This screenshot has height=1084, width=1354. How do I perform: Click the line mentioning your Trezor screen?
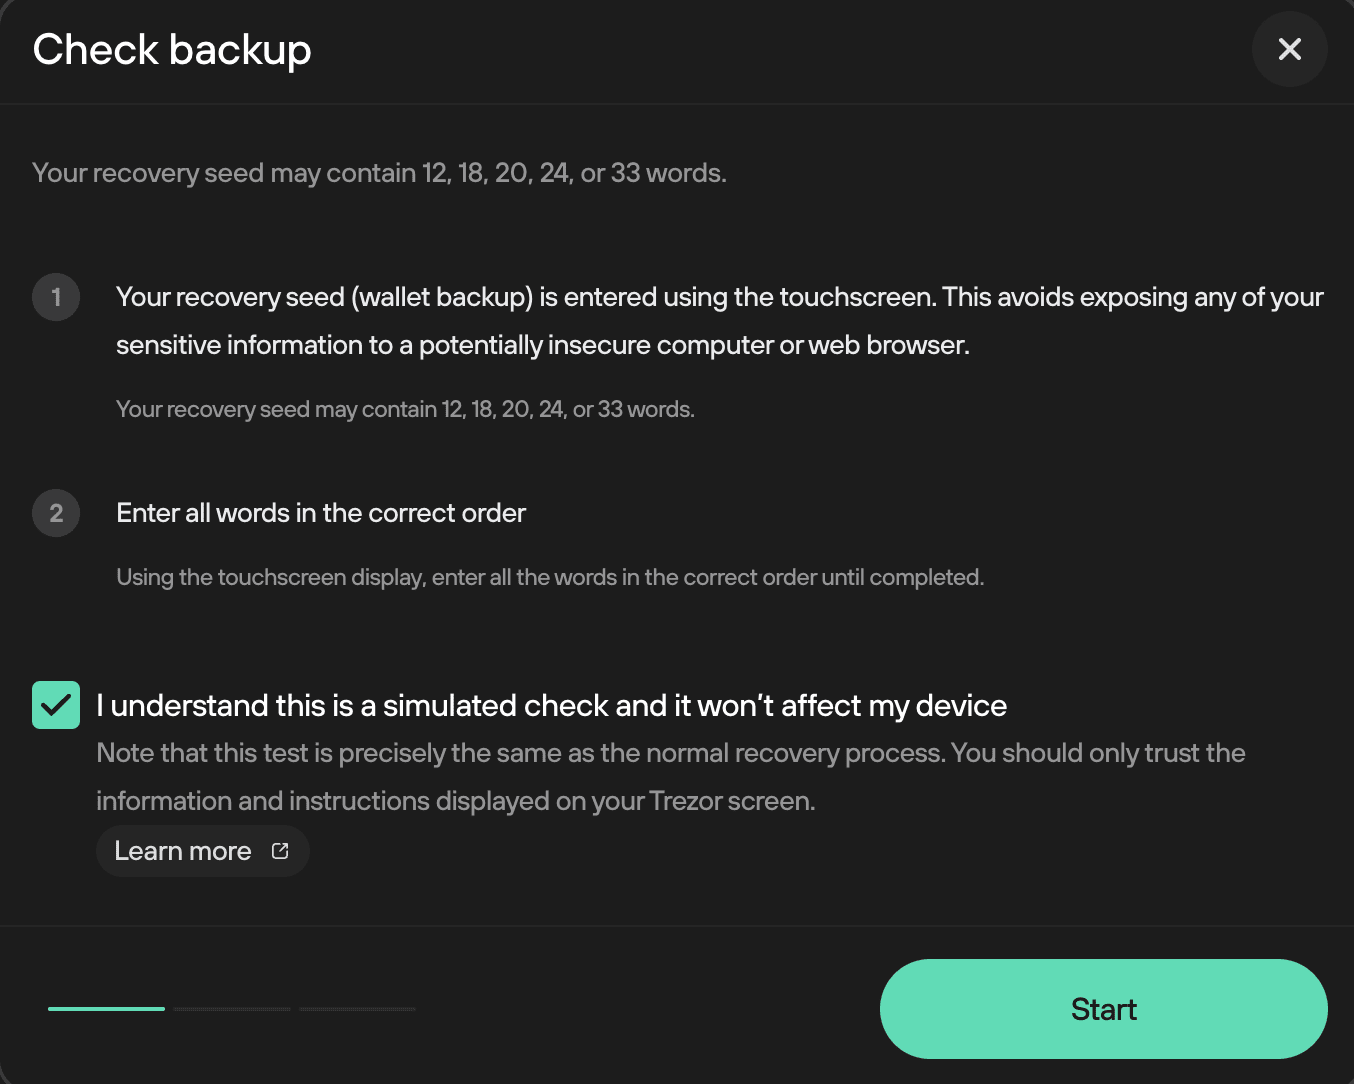(x=456, y=801)
